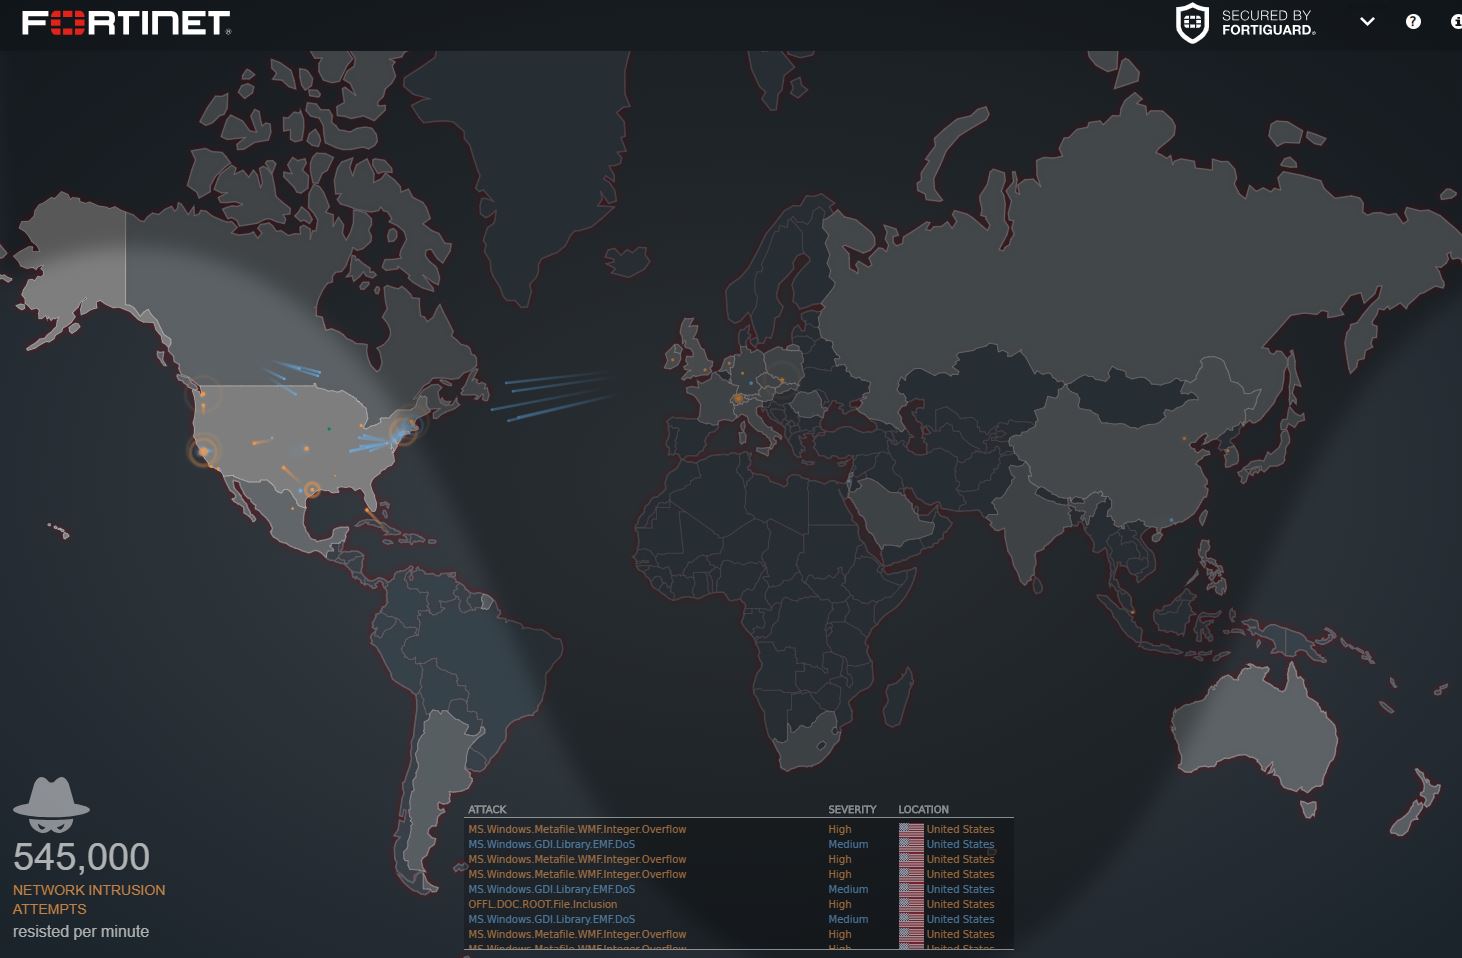Select the MS.Windows.Metafile.WMF.Integer.Overflow attack entry
The width and height of the screenshot is (1462, 958).
pos(577,829)
